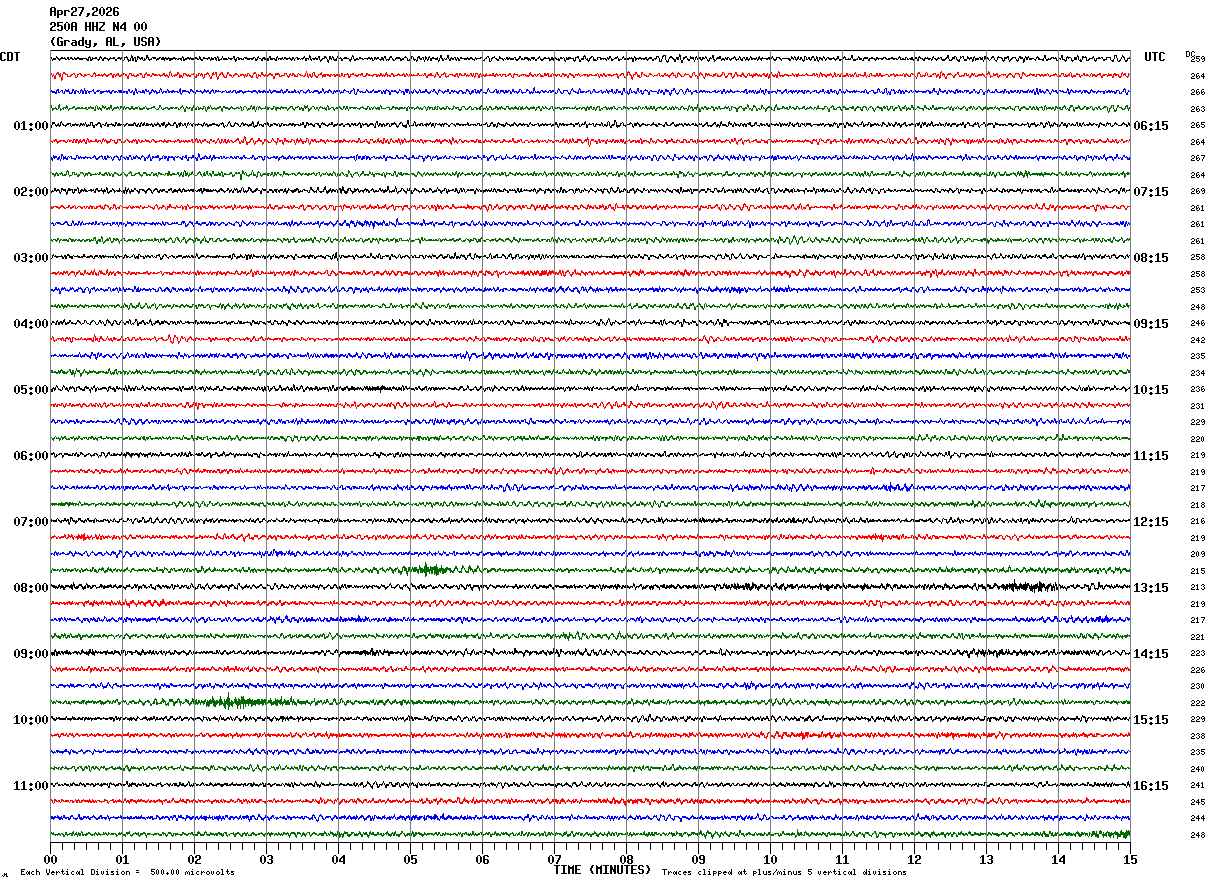This screenshot has width=1210, height=886.
Task: Select the 01:00 CDT row label
Action: click(31, 126)
